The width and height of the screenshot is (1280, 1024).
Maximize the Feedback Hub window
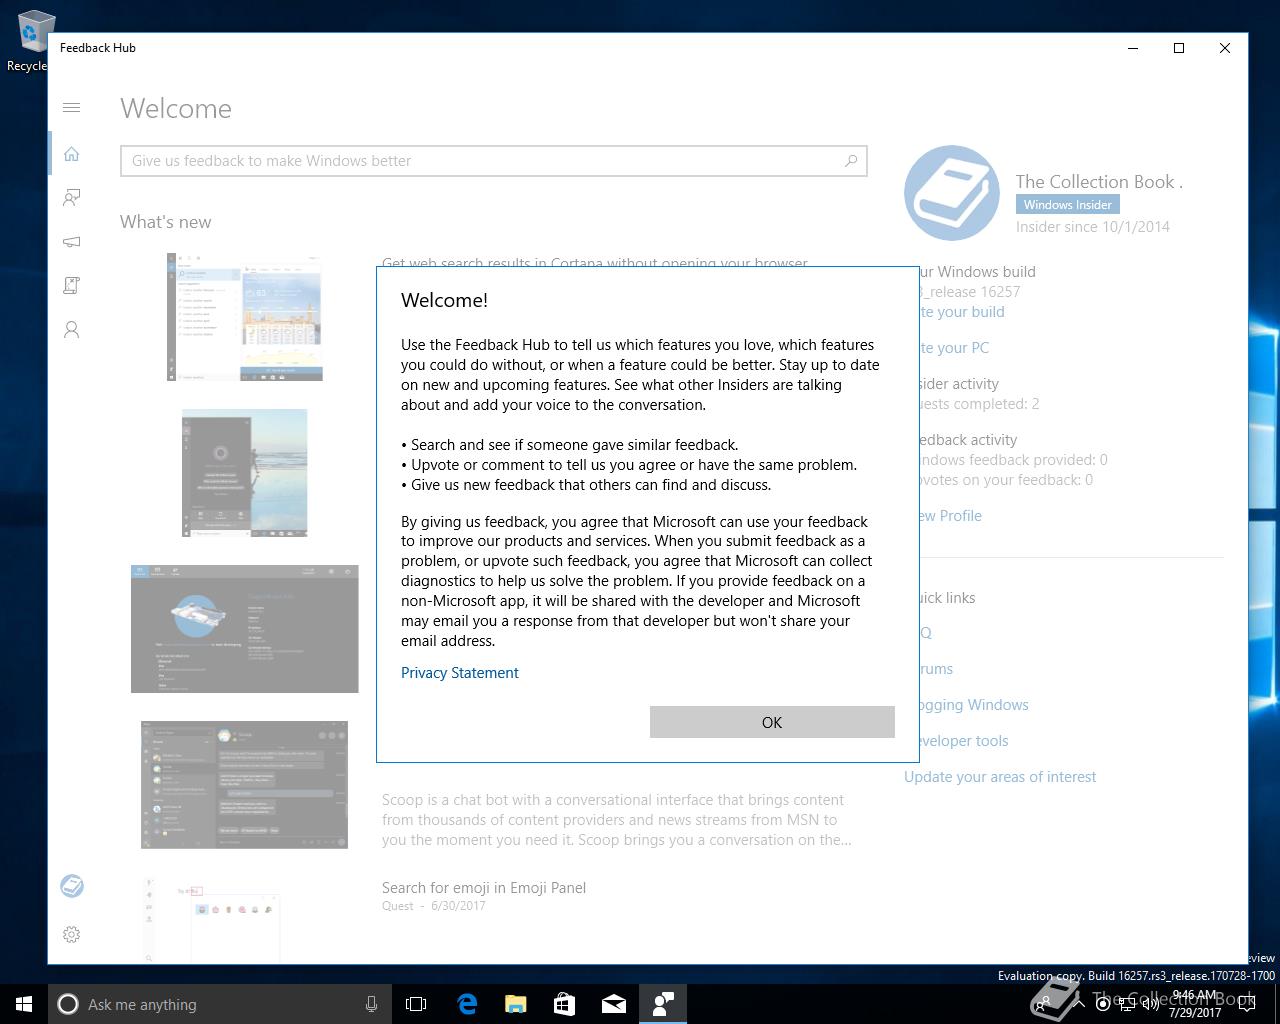(x=1179, y=48)
